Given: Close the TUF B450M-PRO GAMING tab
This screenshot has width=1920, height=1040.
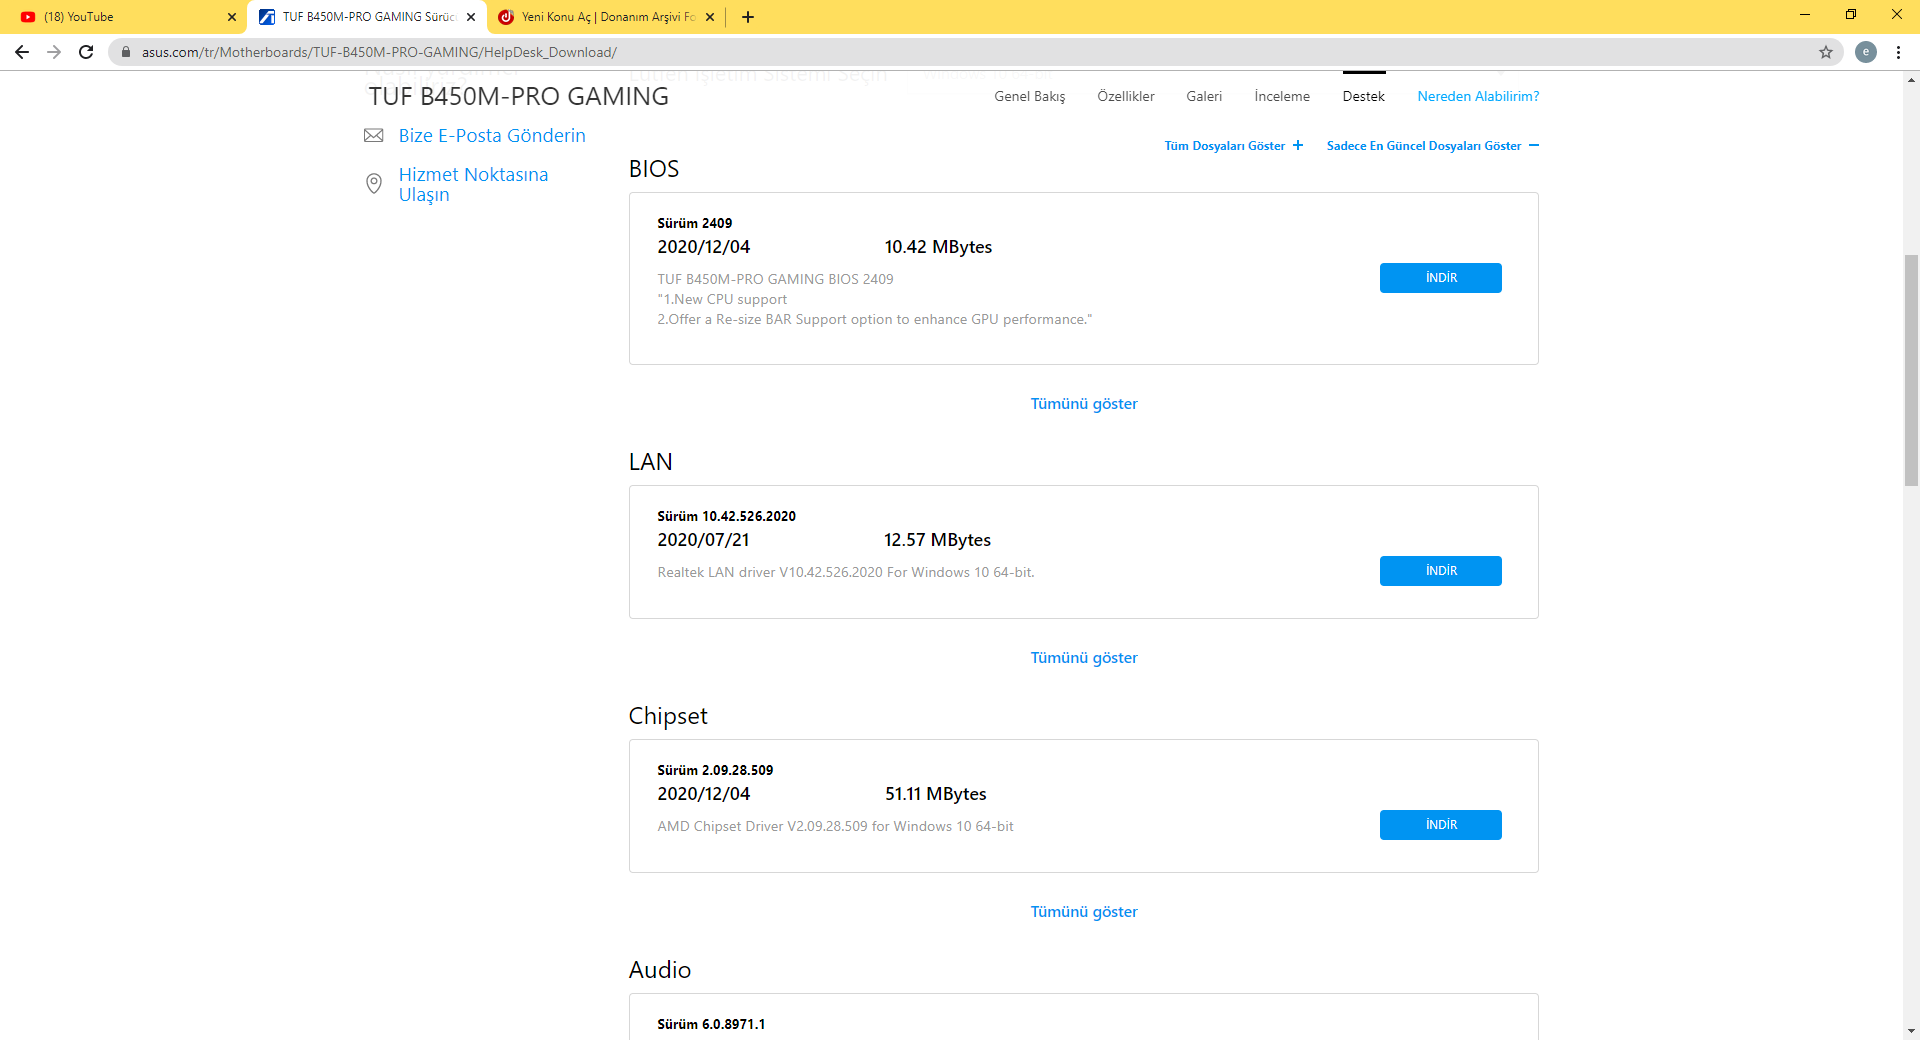Looking at the screenshot, I should (471, 17).
